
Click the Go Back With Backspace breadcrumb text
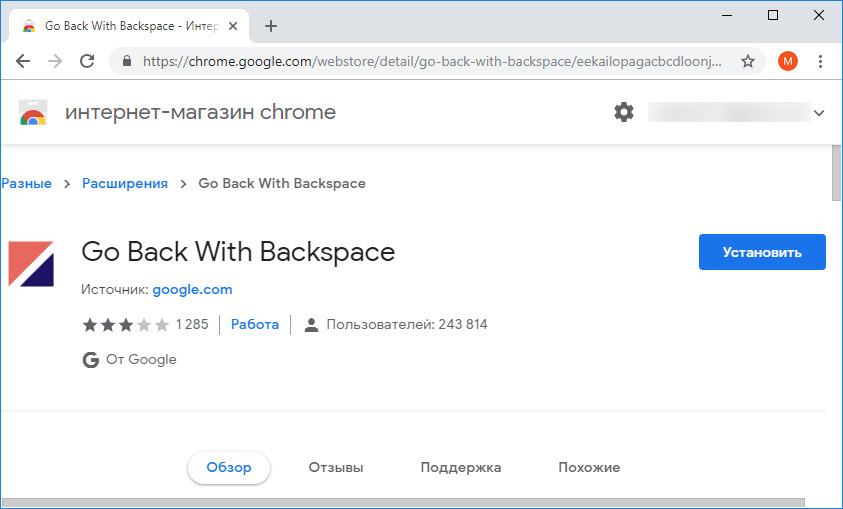tap(282, 183)
